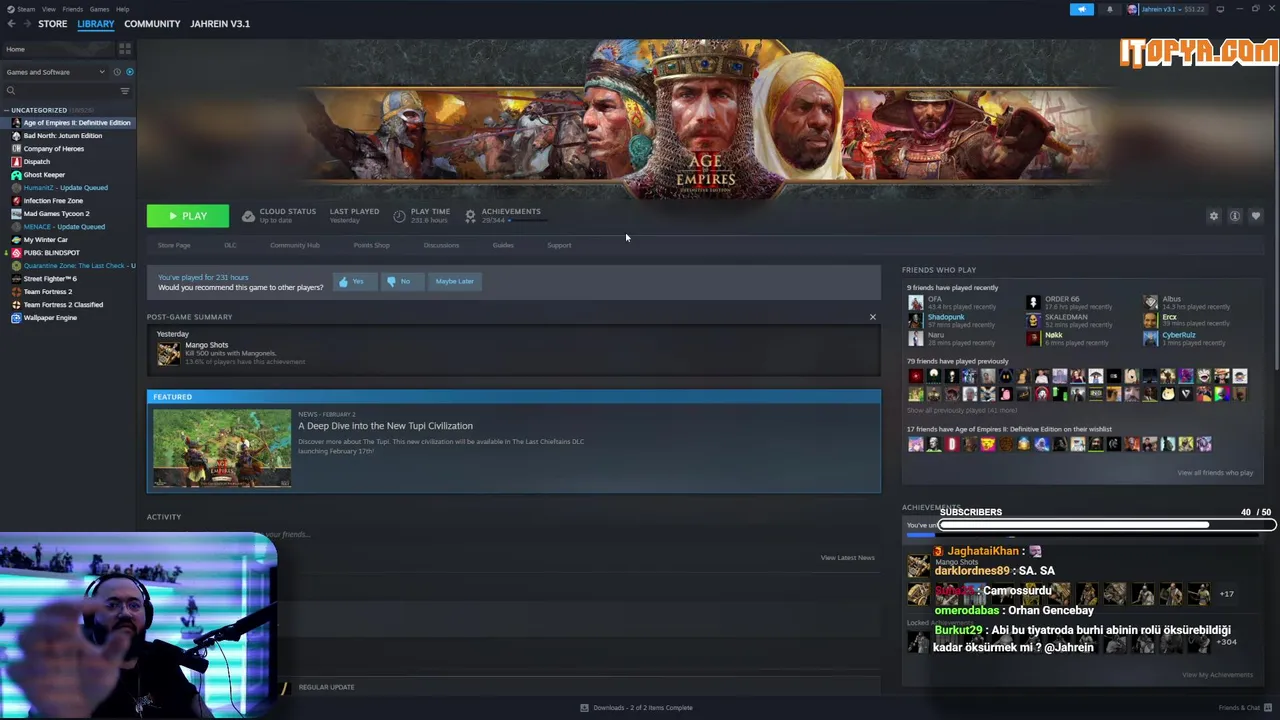This screenshot has height=720, width=1280.
Task: Go back with the navigation arrow
Action: click(12, 24)
